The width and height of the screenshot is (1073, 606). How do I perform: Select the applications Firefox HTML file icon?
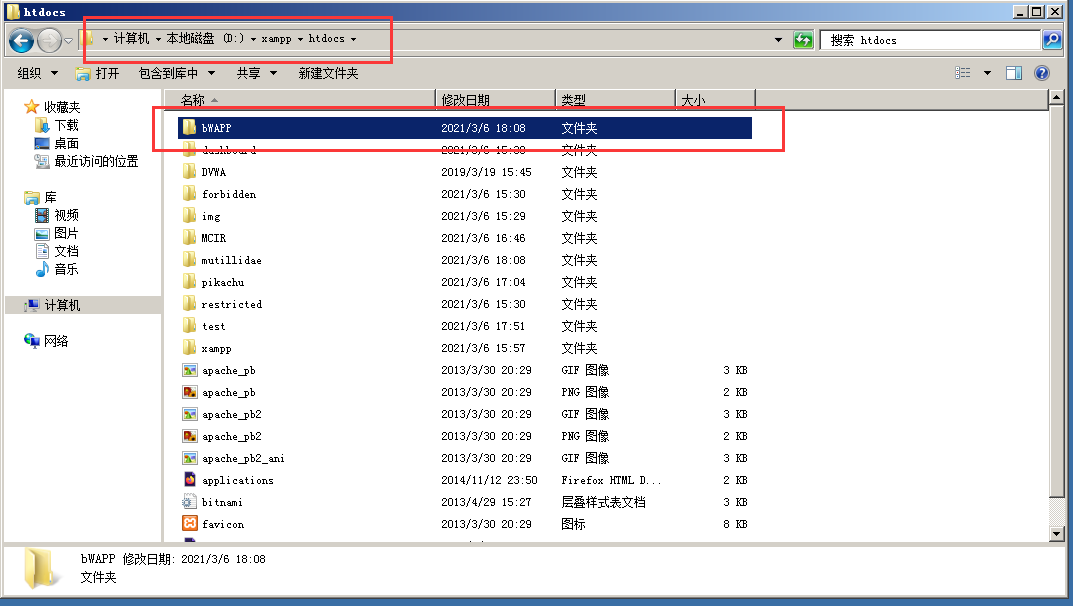[190, 480]
